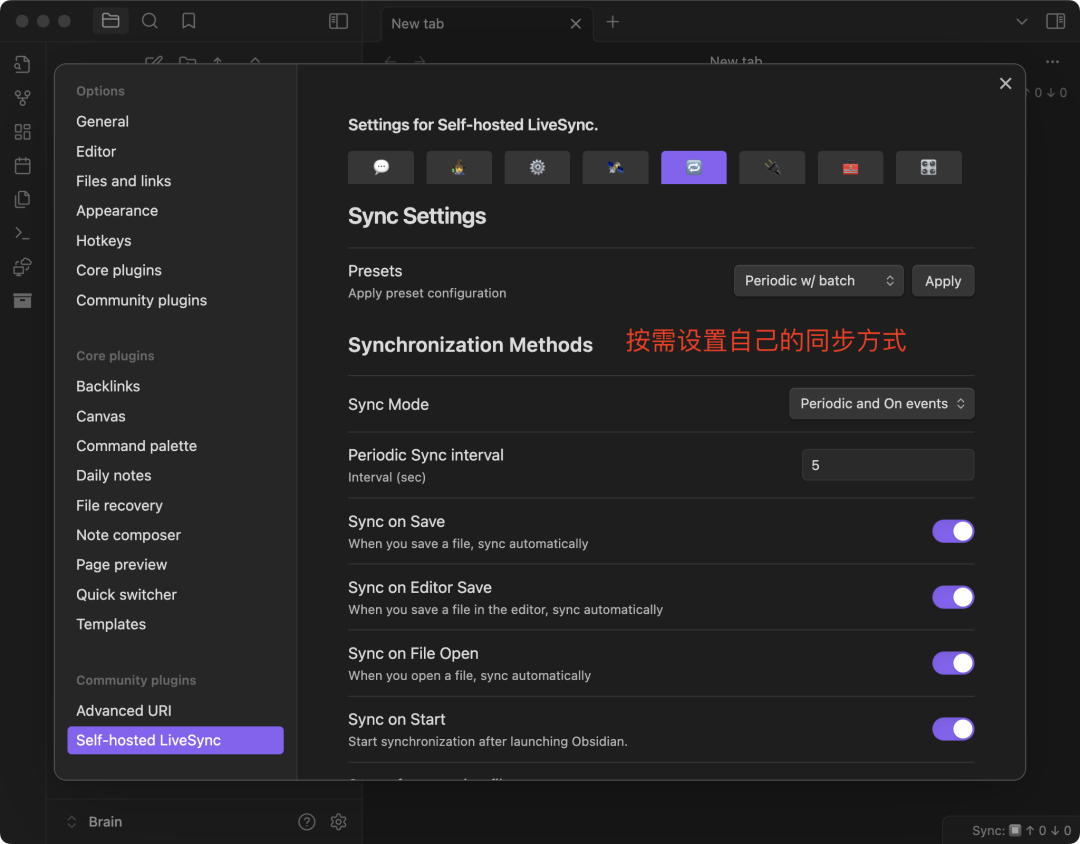Open the satellite remote configuration tab
Image resolution: width=1080 pixels, height=844 pixels.
615,167
